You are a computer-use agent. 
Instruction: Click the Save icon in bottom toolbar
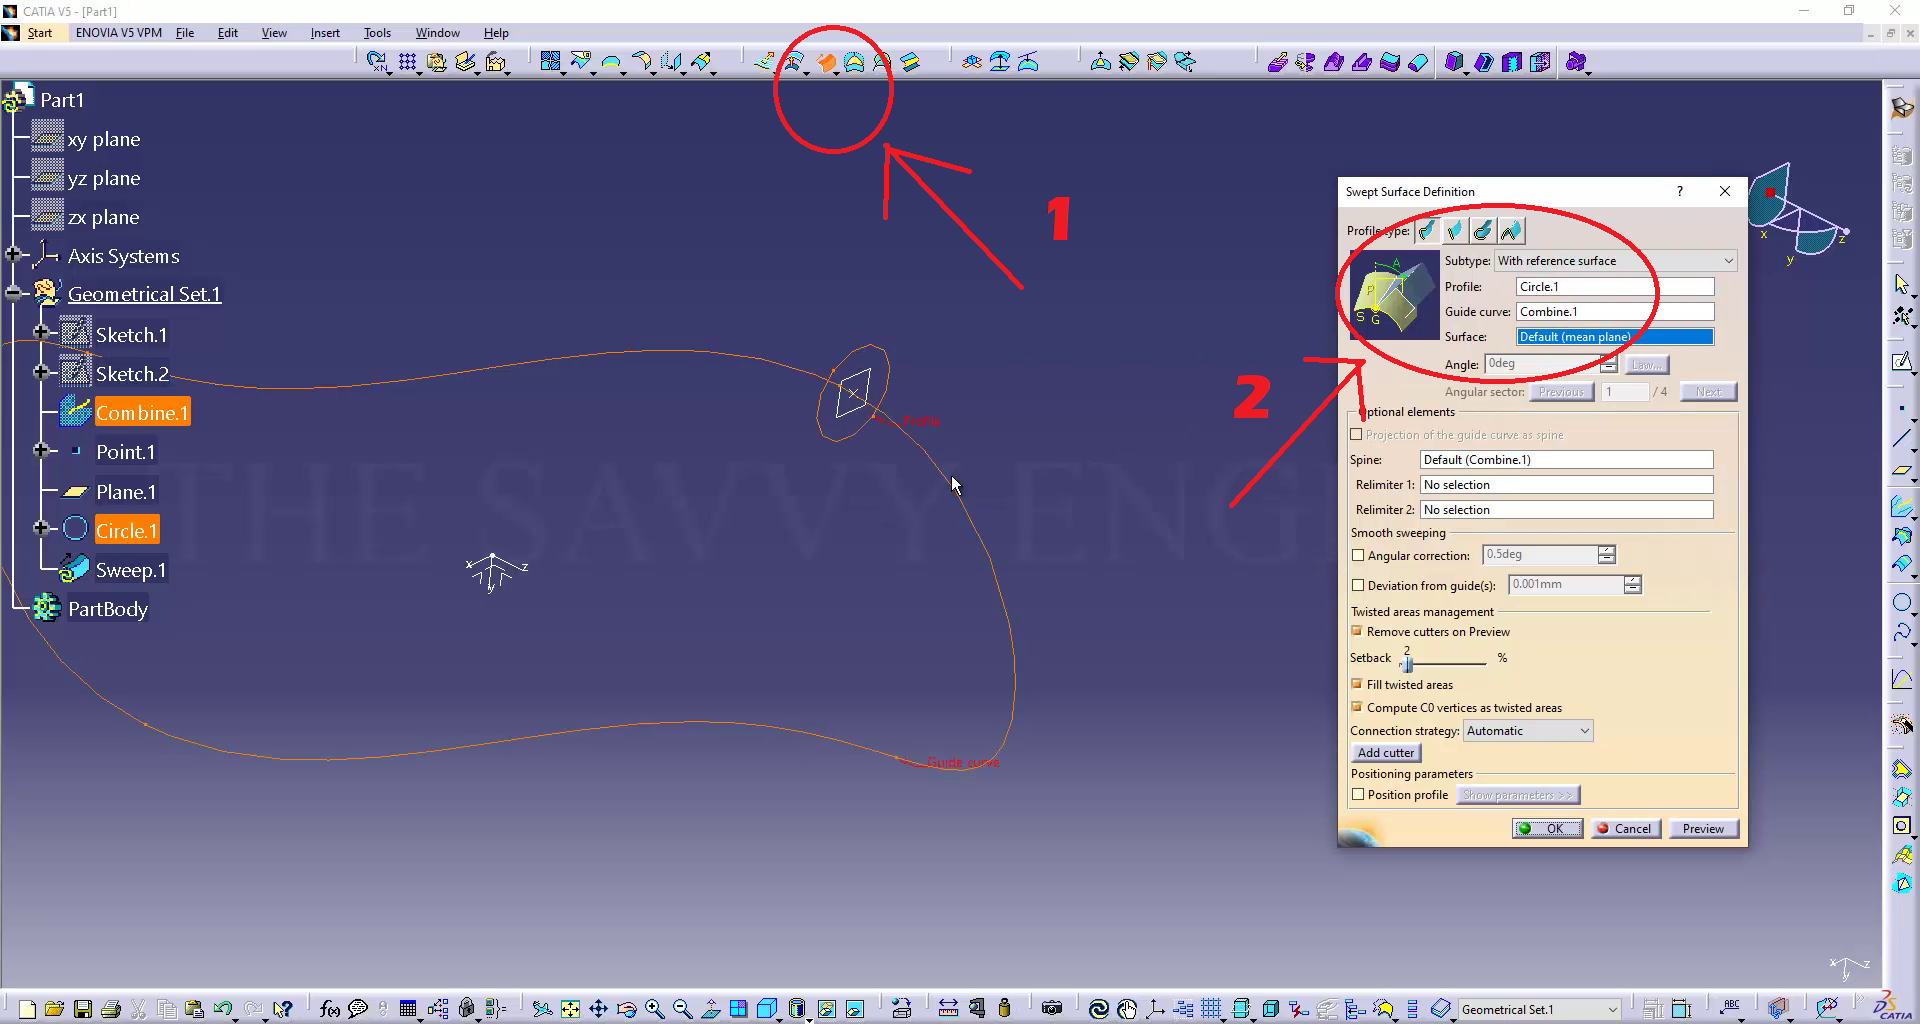[x=83, y=1009]
